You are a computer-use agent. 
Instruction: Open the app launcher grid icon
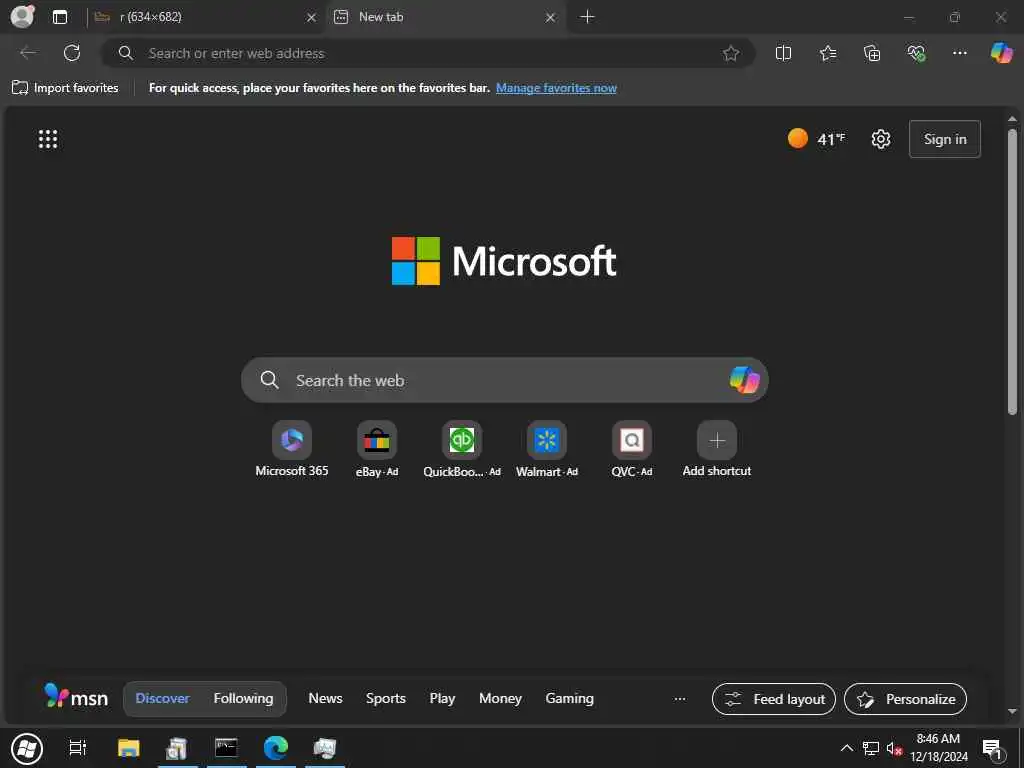coord(48,138)
